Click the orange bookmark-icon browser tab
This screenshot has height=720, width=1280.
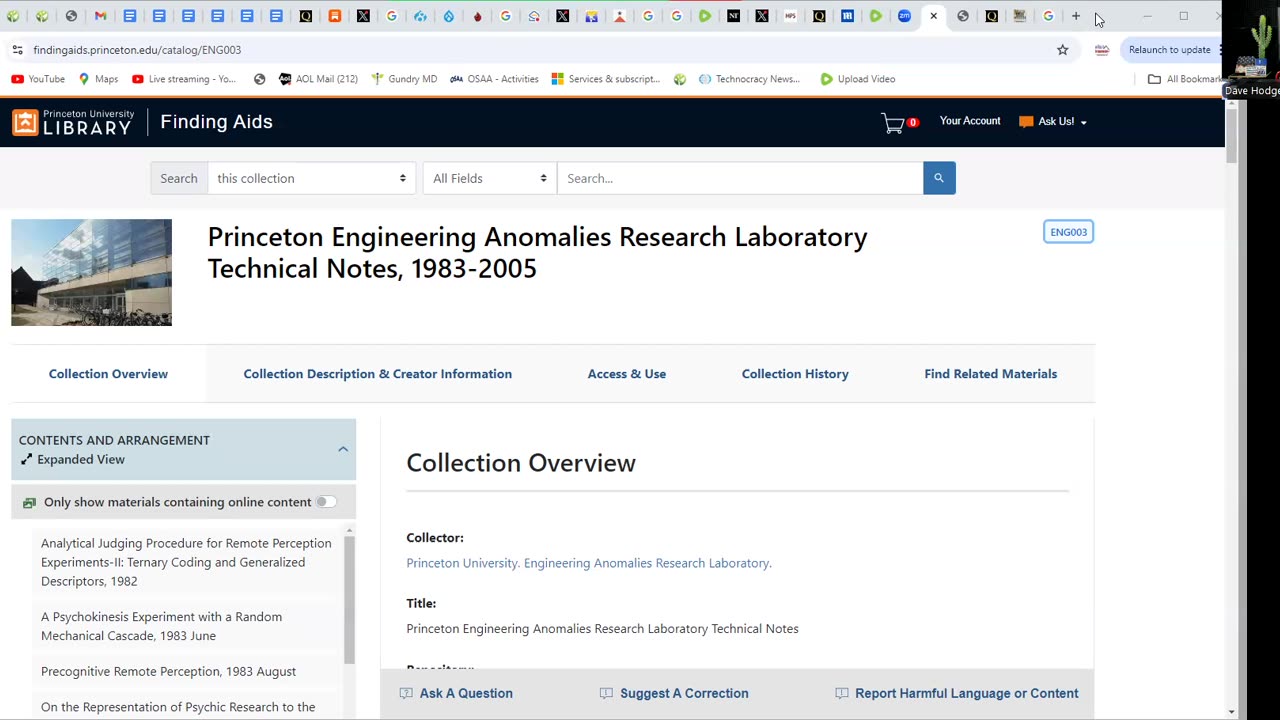click(334, 16)
